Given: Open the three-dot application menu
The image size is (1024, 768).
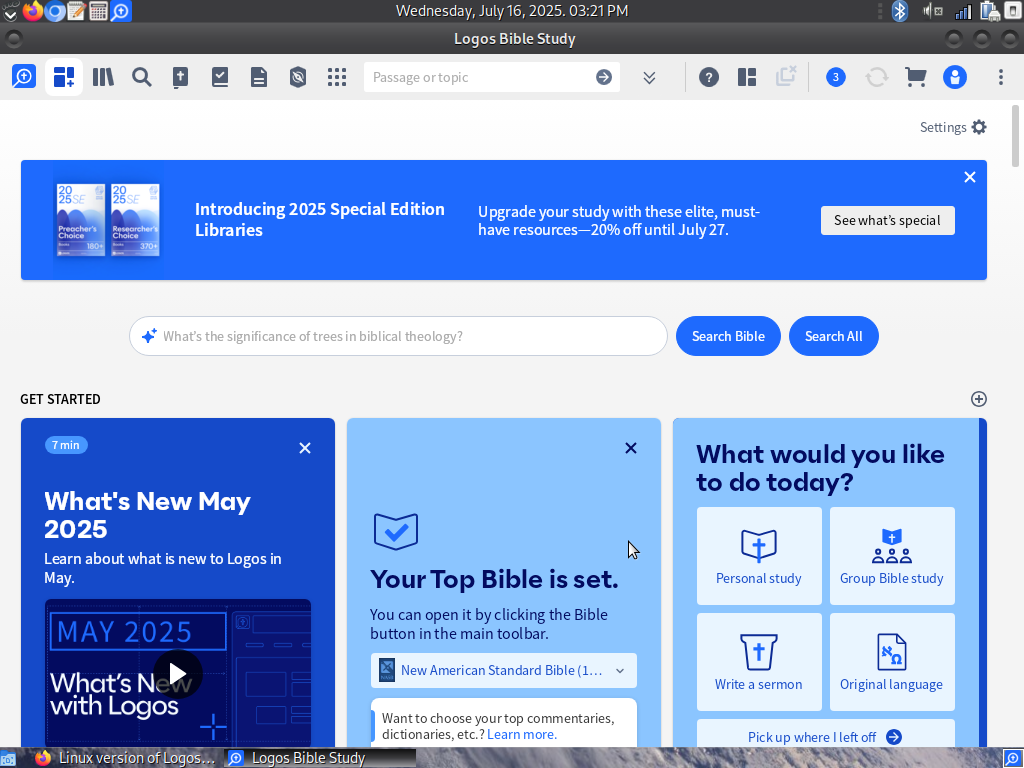Looking at the screenshot, I should click(1000, 77).
